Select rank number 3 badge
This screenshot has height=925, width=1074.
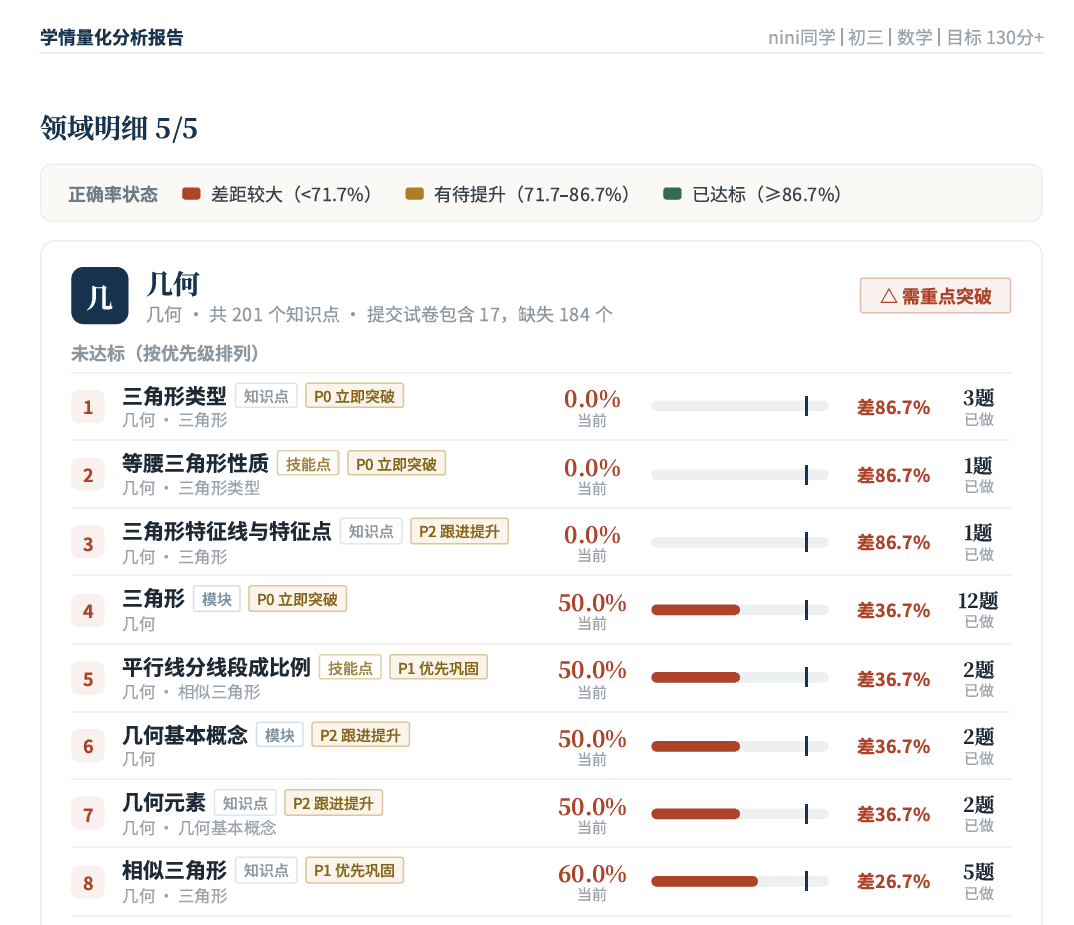pyautogui.click(x=88, y=543)
